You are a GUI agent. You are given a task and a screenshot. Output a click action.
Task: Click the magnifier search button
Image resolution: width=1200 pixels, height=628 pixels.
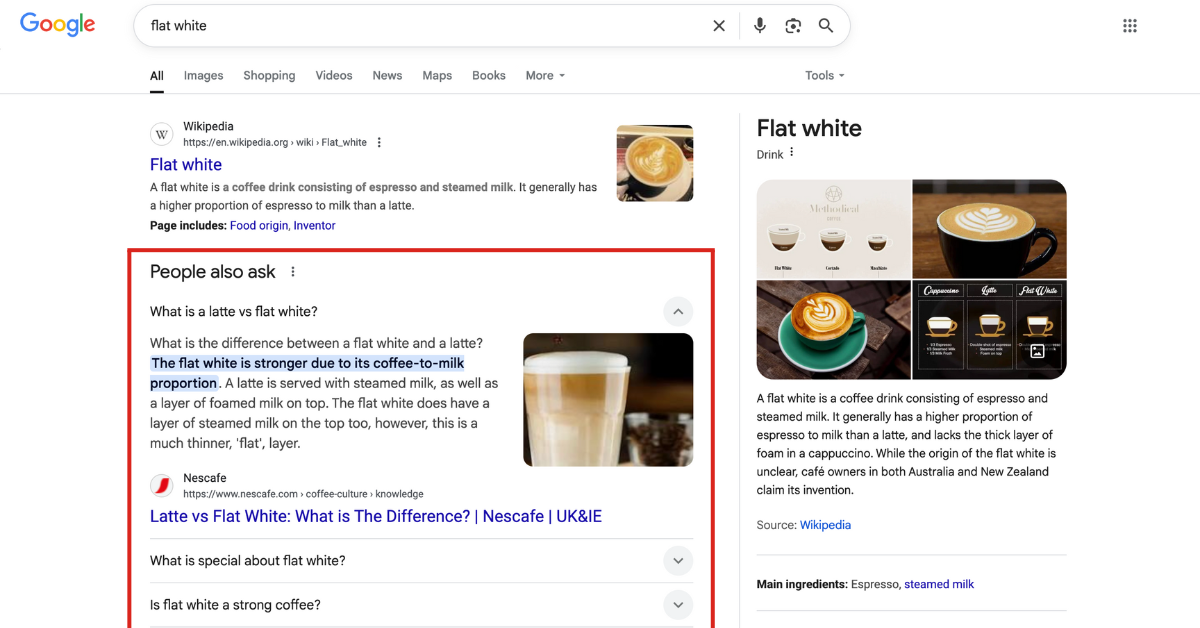[826, 26]
